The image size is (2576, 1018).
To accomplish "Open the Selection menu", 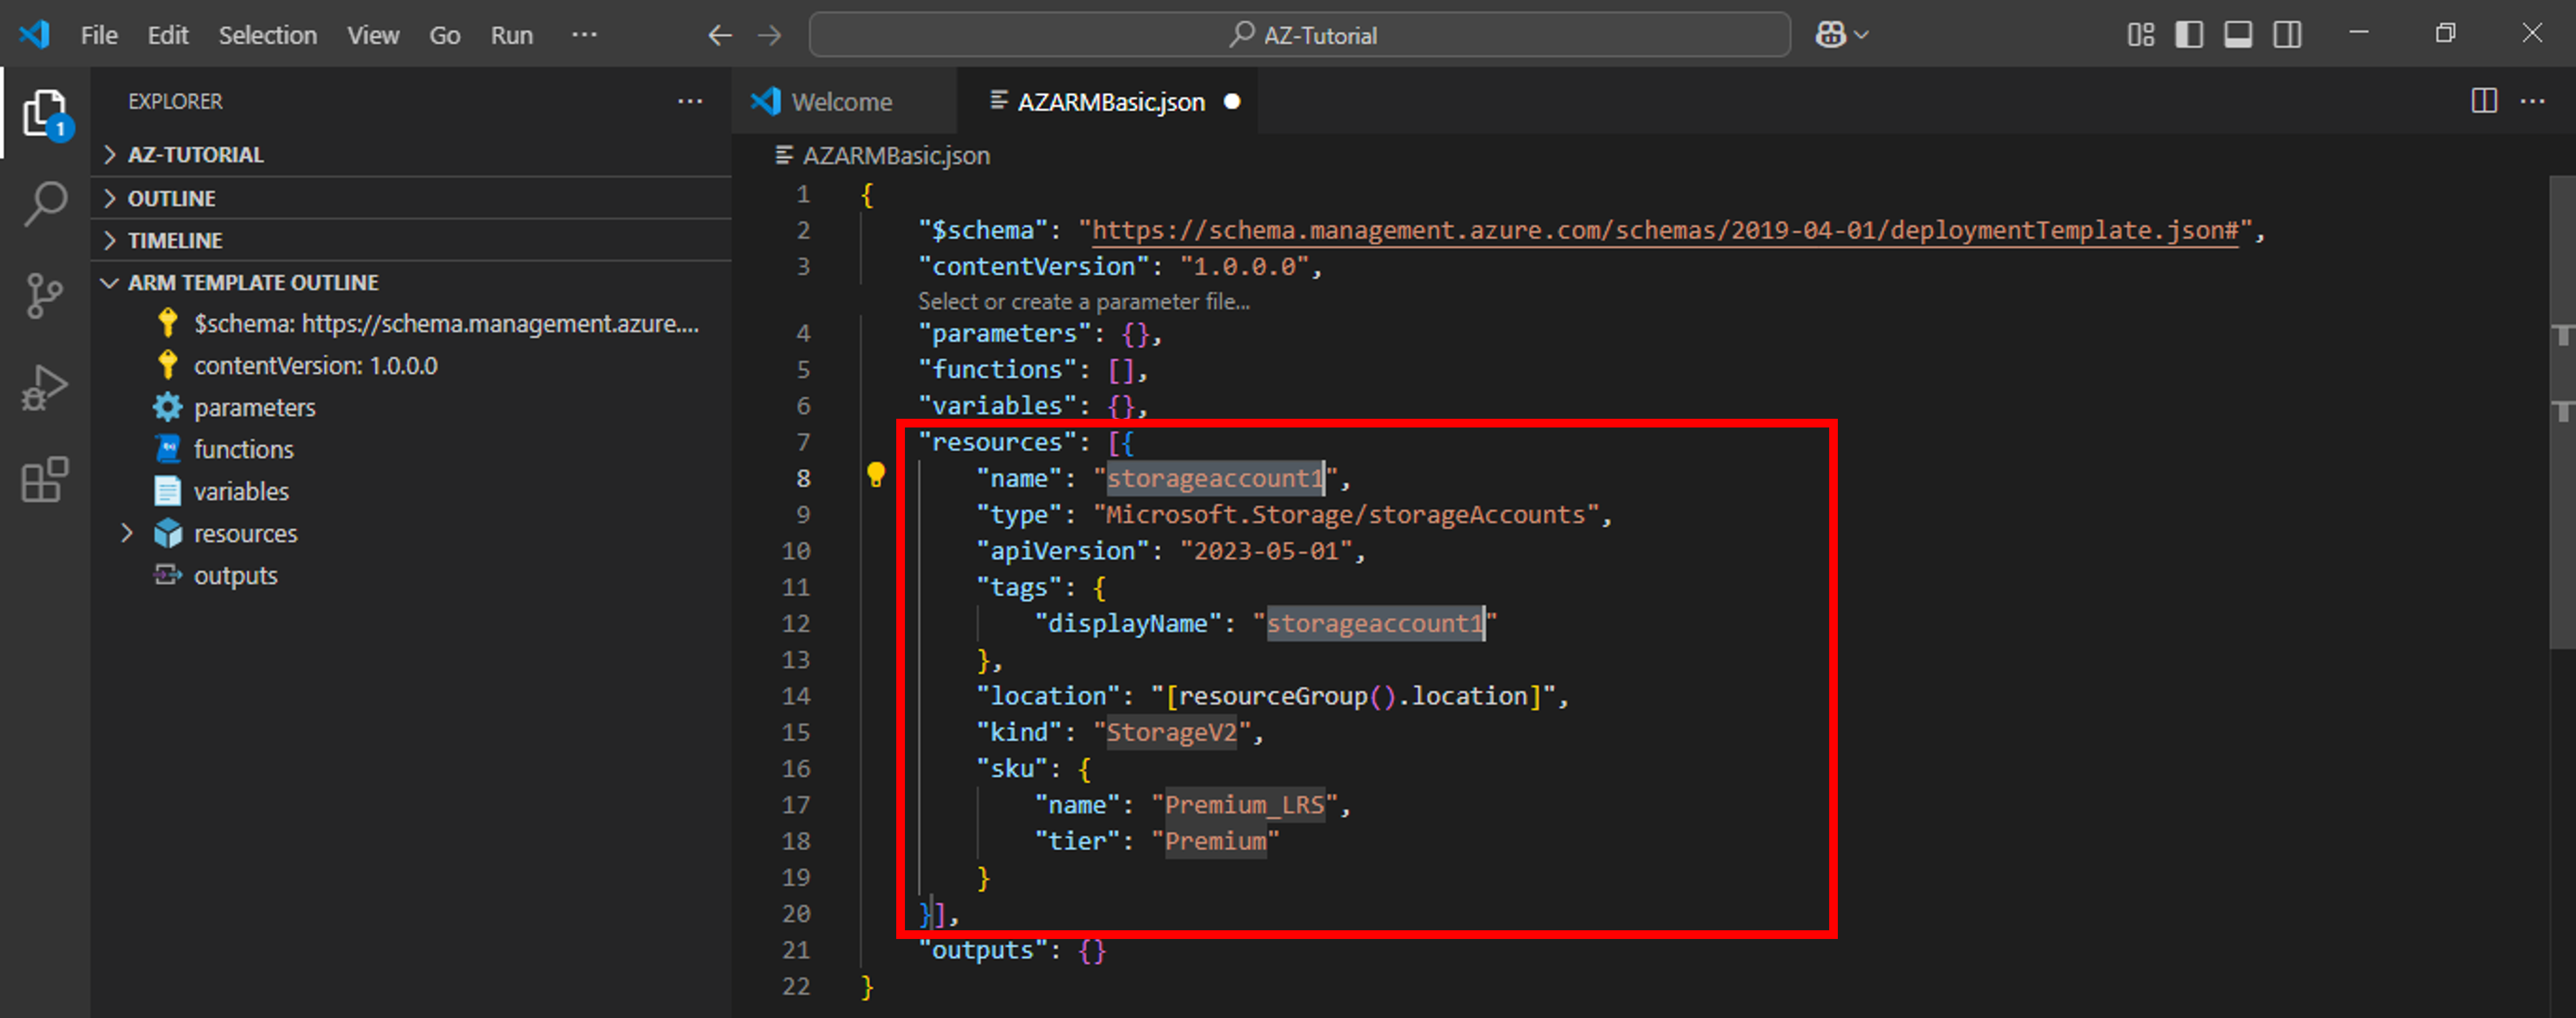I will click(267, 35).
